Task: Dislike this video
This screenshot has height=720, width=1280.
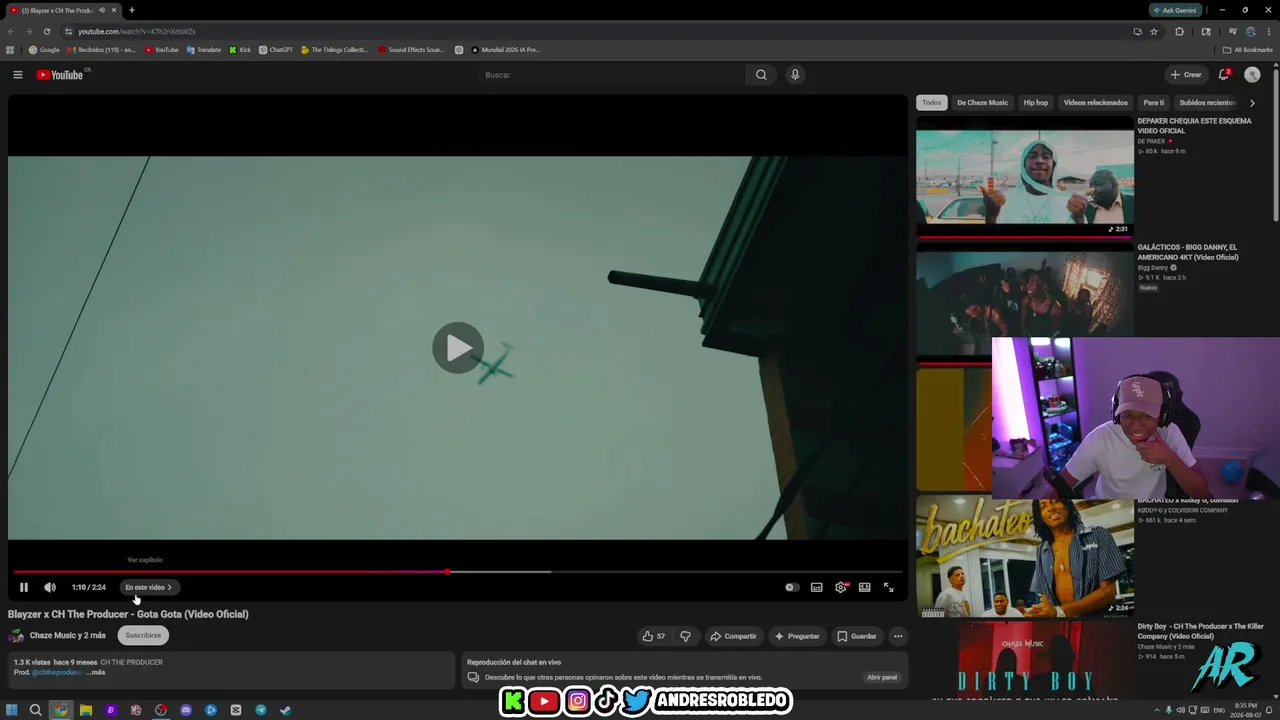Action: (x=685, y=636)
